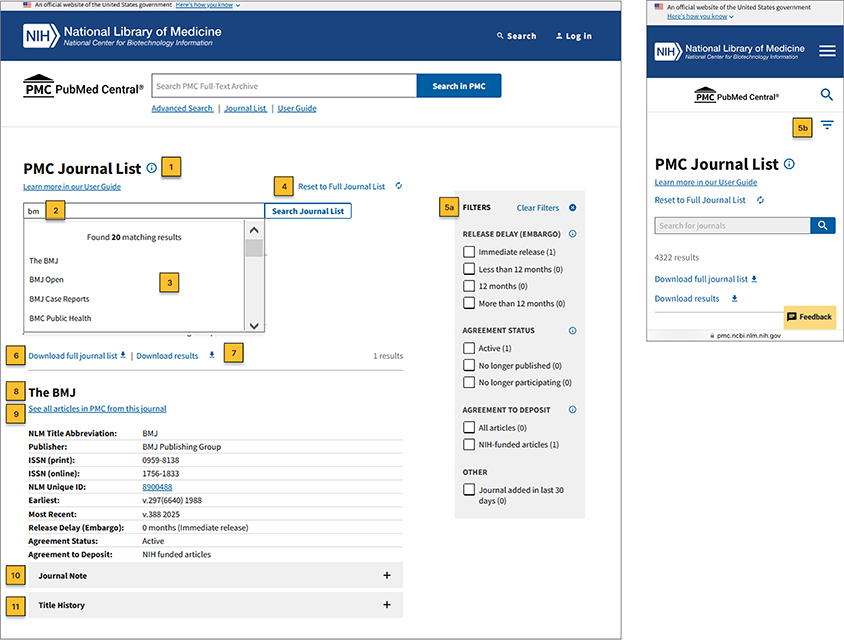The image size is (844, 640).
Task: Open the Agreement Status info icon
Action: (x=573, y=330)
